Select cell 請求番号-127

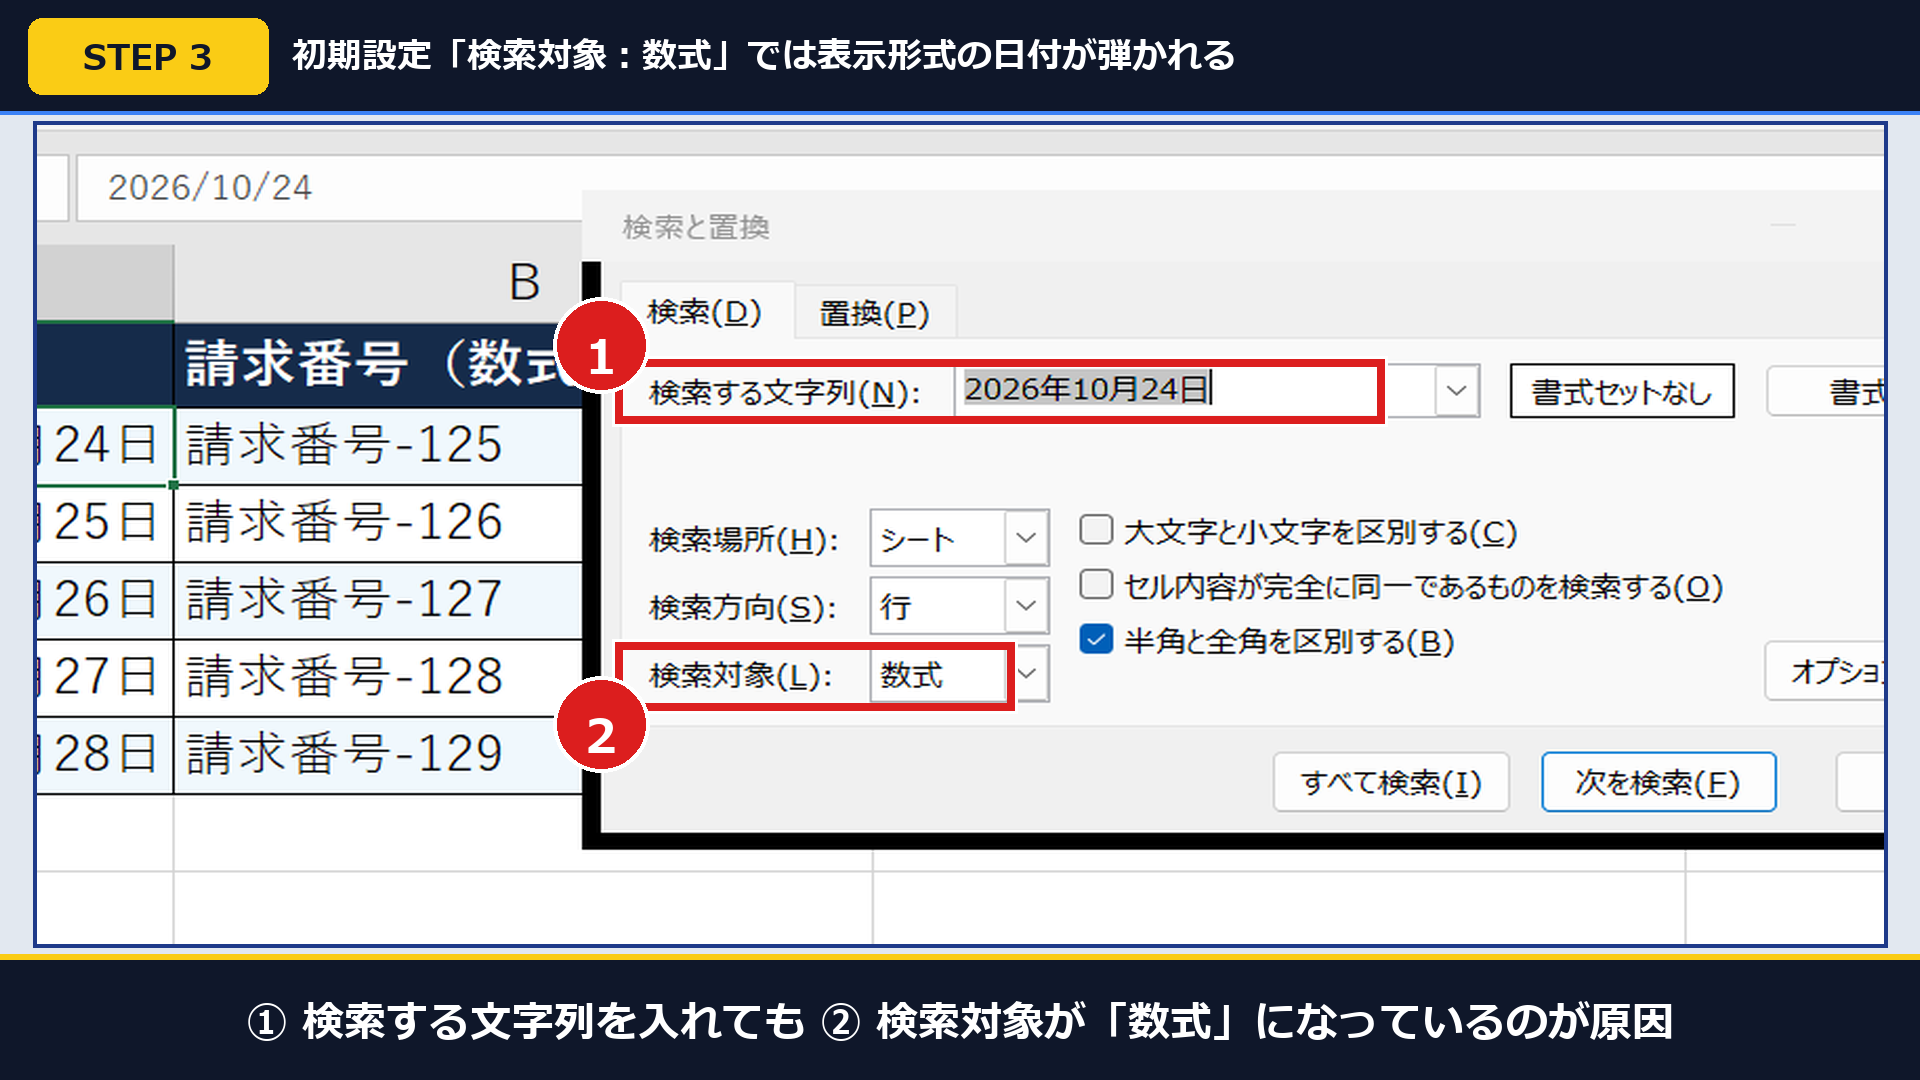[x=378, y=600]
